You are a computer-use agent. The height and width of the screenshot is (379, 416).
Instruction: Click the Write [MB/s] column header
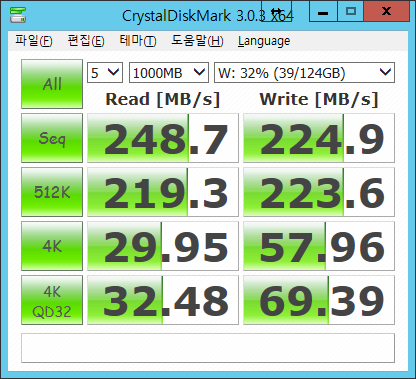tap(319, 99)
